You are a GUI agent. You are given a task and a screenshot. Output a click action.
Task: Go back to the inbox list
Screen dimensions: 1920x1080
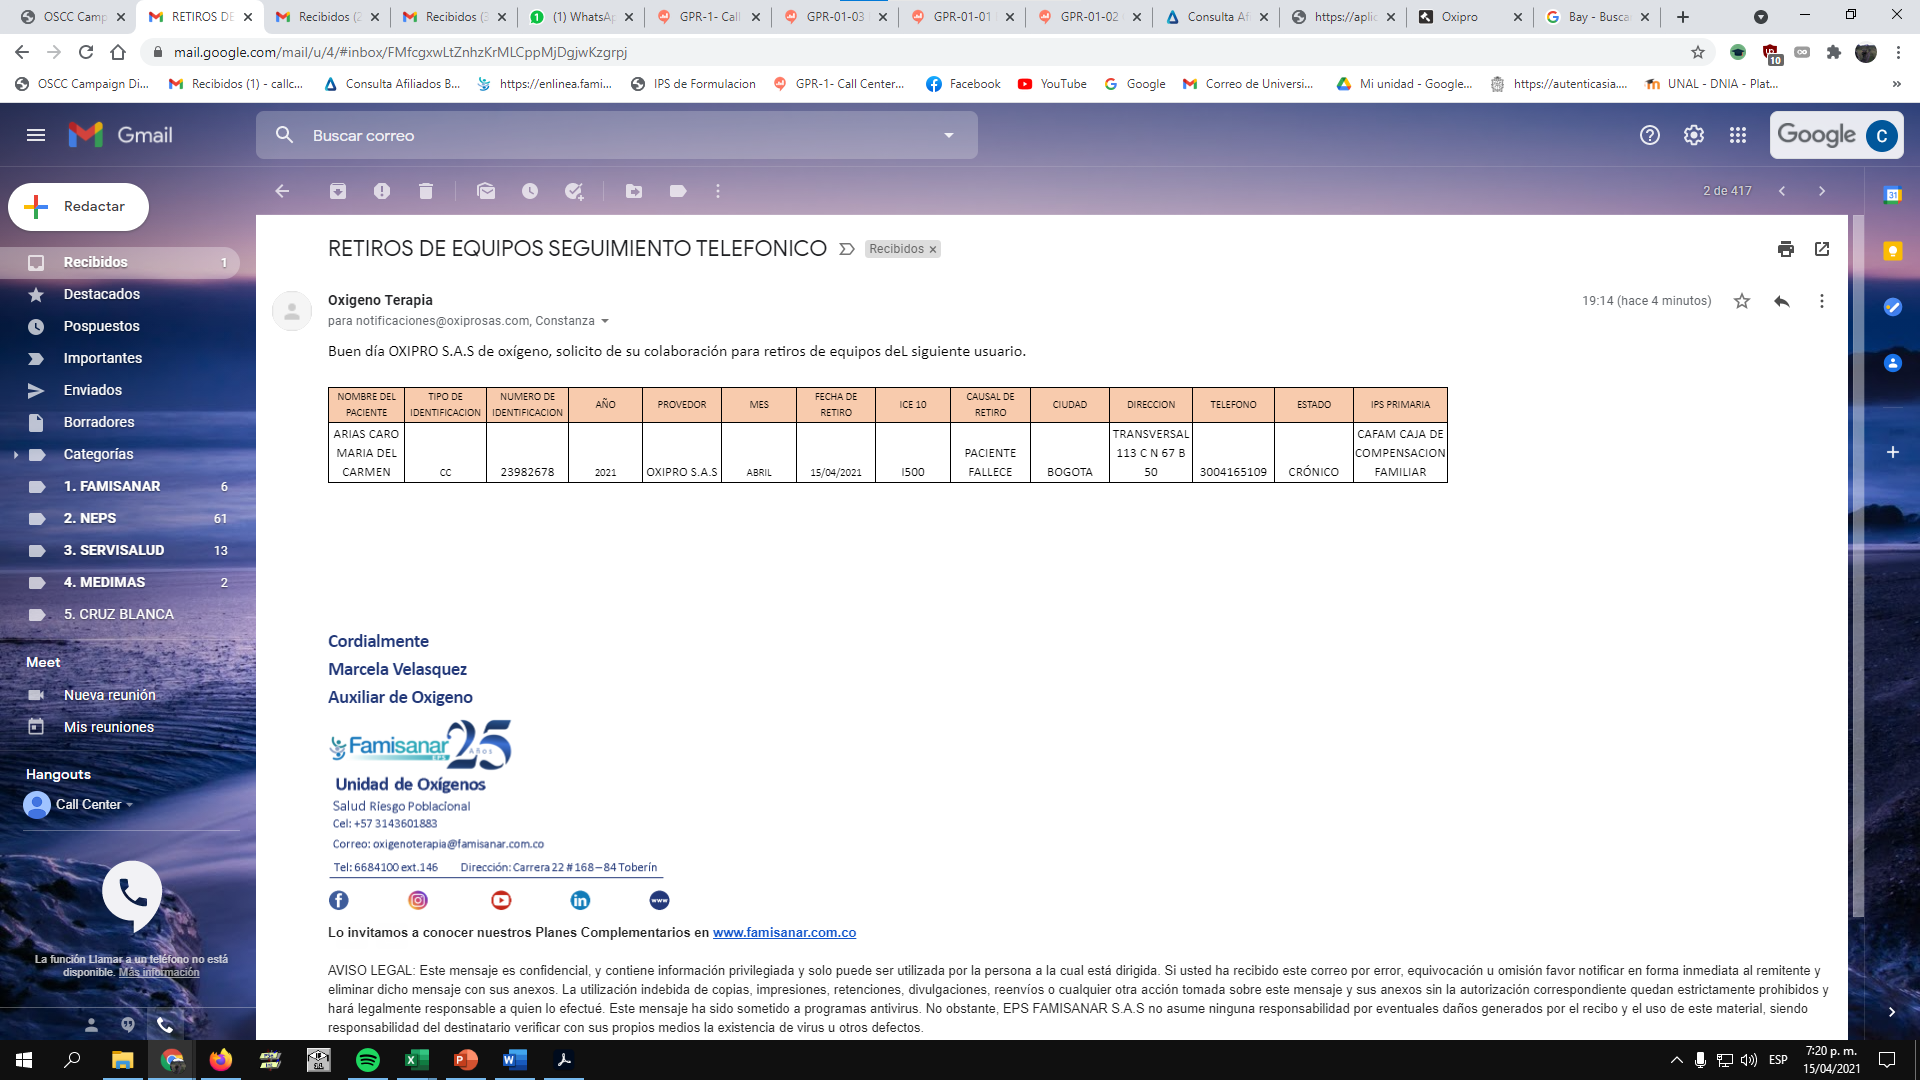(282, 191)
